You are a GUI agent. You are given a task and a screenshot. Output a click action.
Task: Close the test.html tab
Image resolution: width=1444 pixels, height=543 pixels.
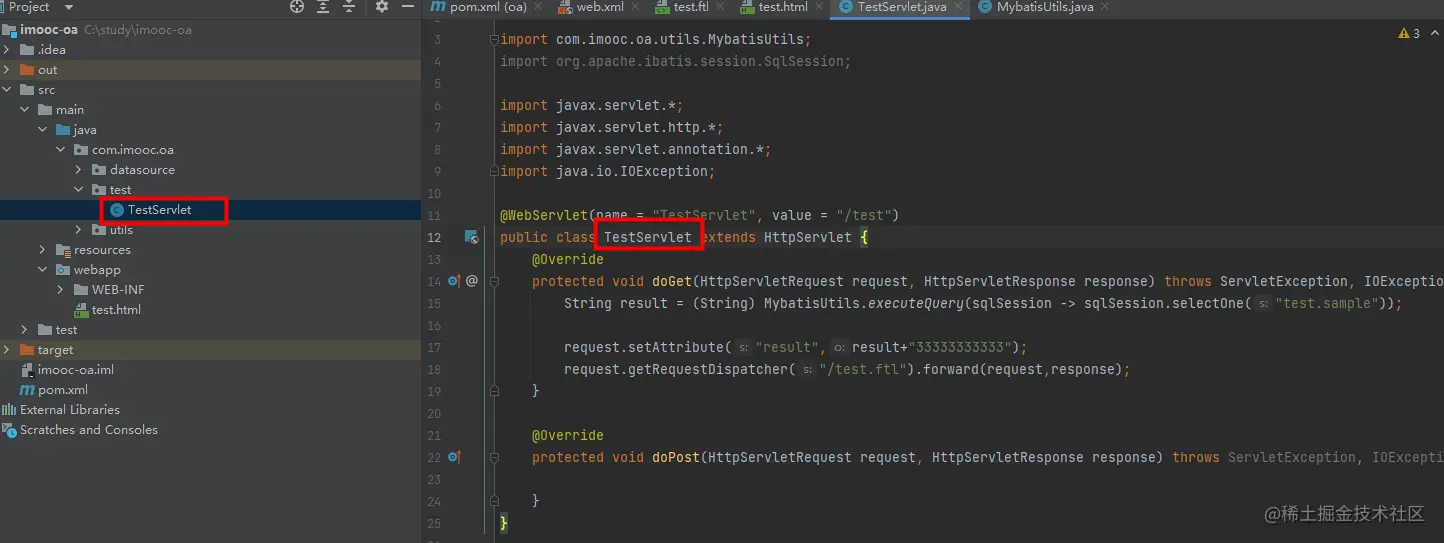tap(819, 7)
